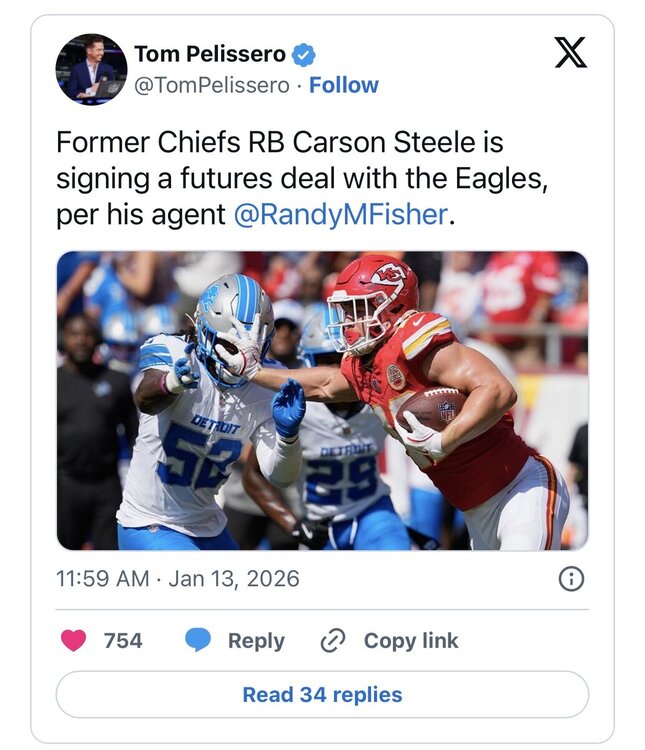Open the football game photo
Viewport: 645px width, 750px height.
point(322,400)
